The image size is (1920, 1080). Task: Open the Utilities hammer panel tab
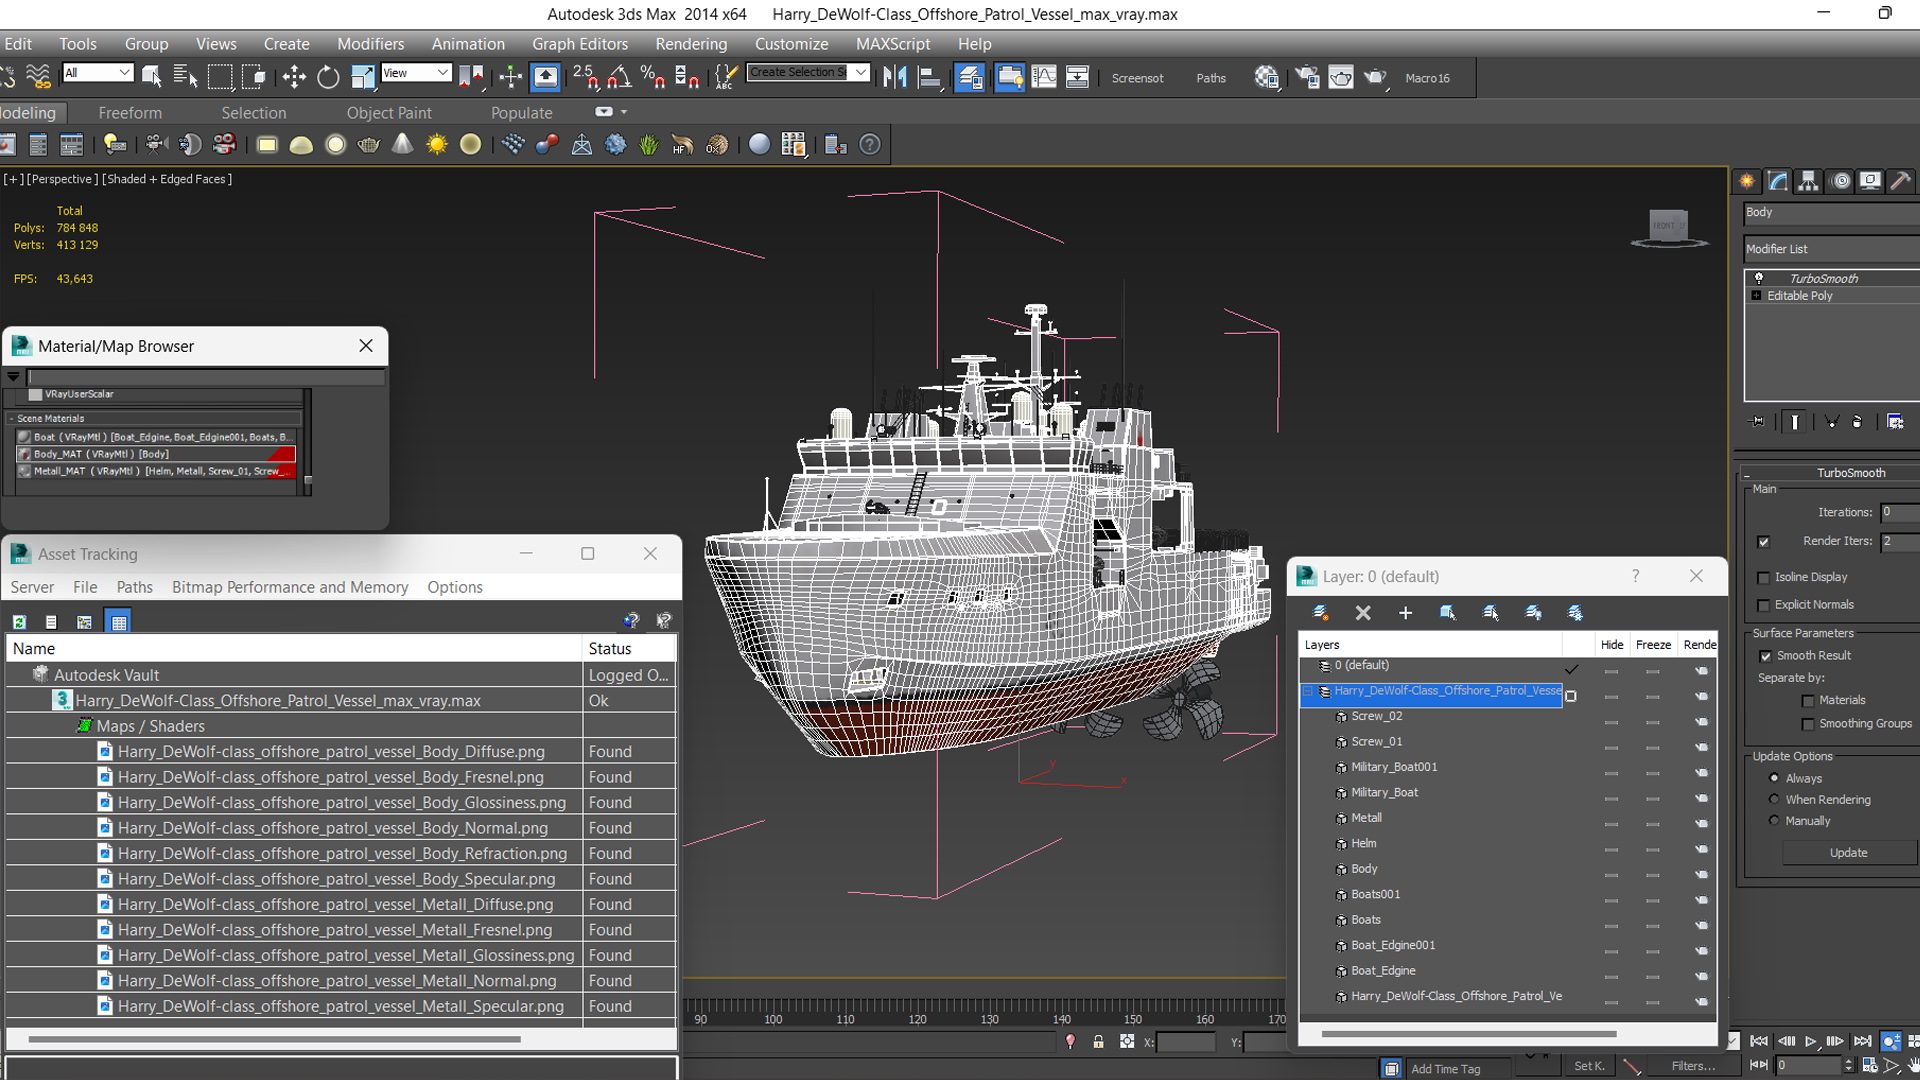[1901, 181]
